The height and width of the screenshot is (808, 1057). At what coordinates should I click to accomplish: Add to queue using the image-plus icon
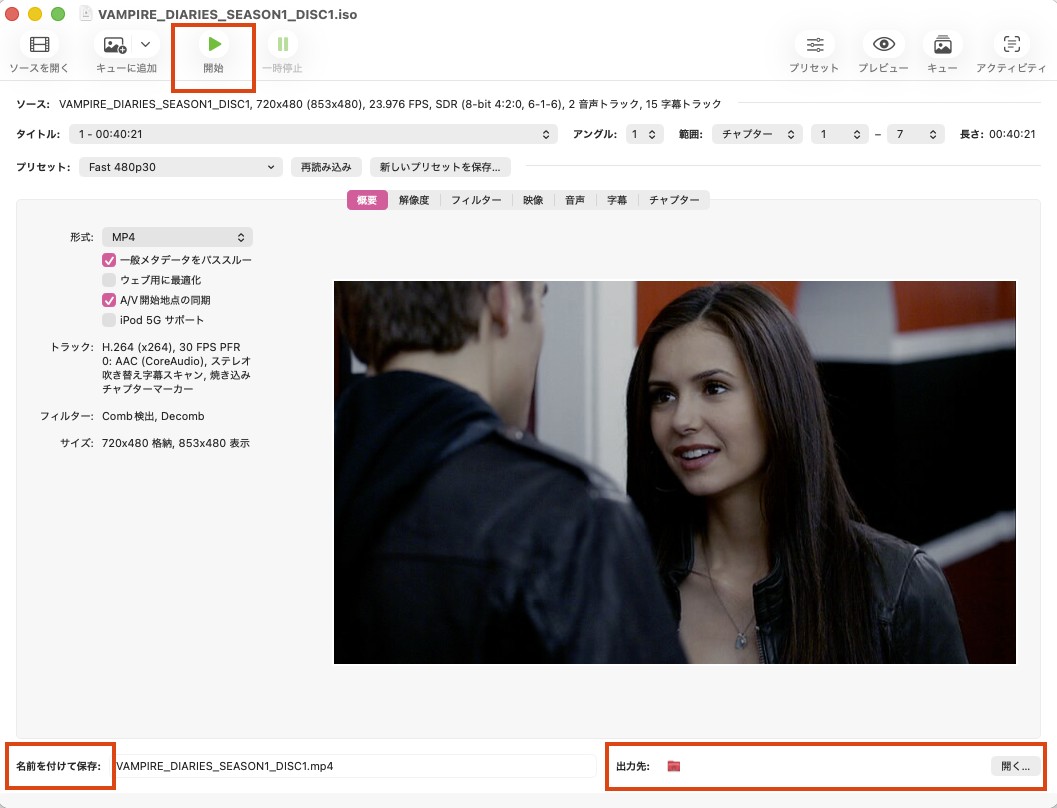click(x=115, y=44)
